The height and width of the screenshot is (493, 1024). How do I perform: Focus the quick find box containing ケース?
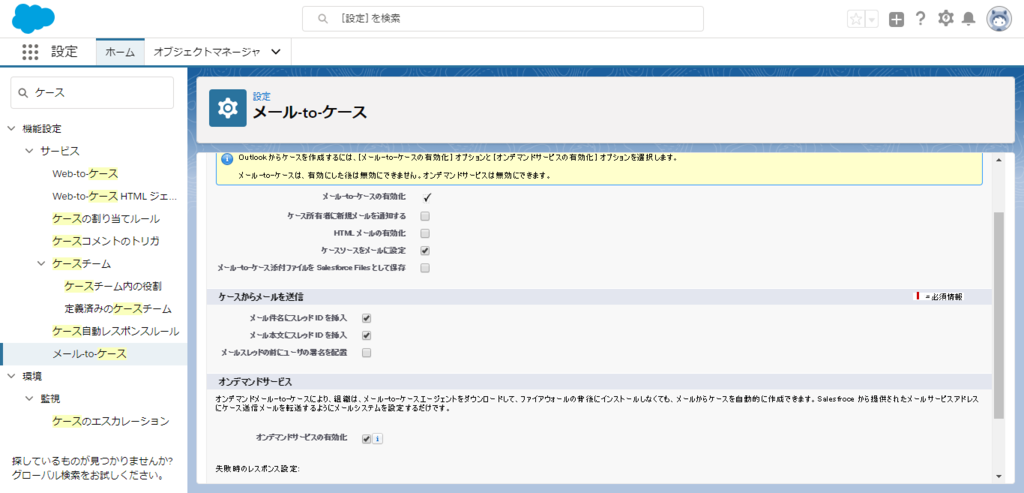(x=92, y=93)
